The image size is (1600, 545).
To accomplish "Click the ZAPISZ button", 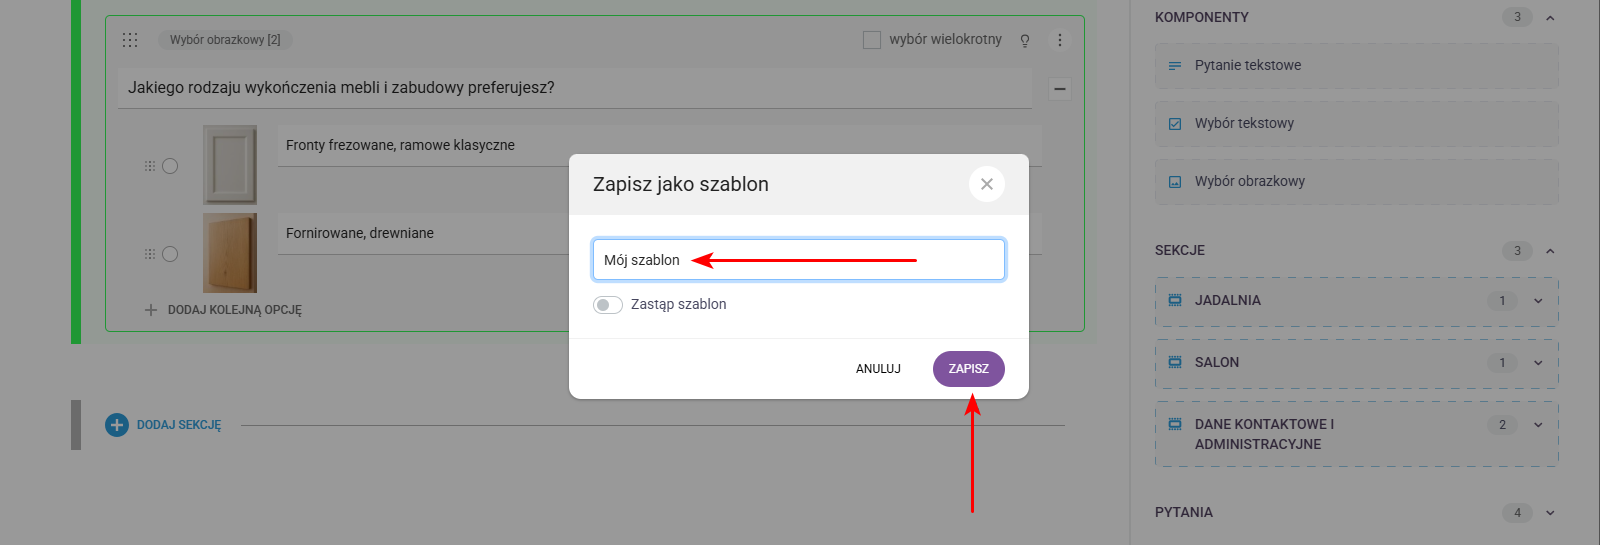I will (968, 369).
